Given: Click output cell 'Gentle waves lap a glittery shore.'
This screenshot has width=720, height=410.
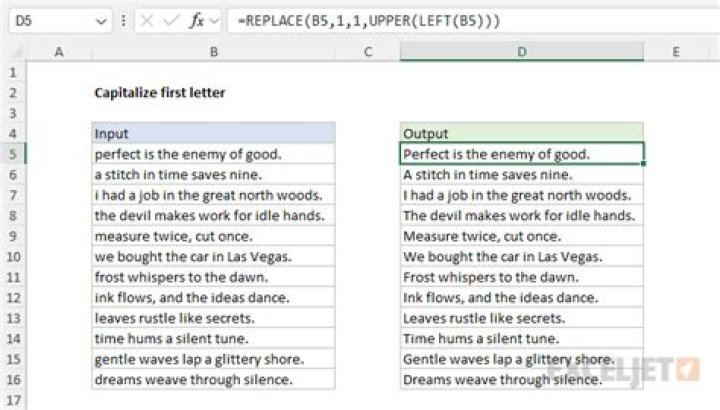Looking at the screenshot, I should (x=522, y=359).
